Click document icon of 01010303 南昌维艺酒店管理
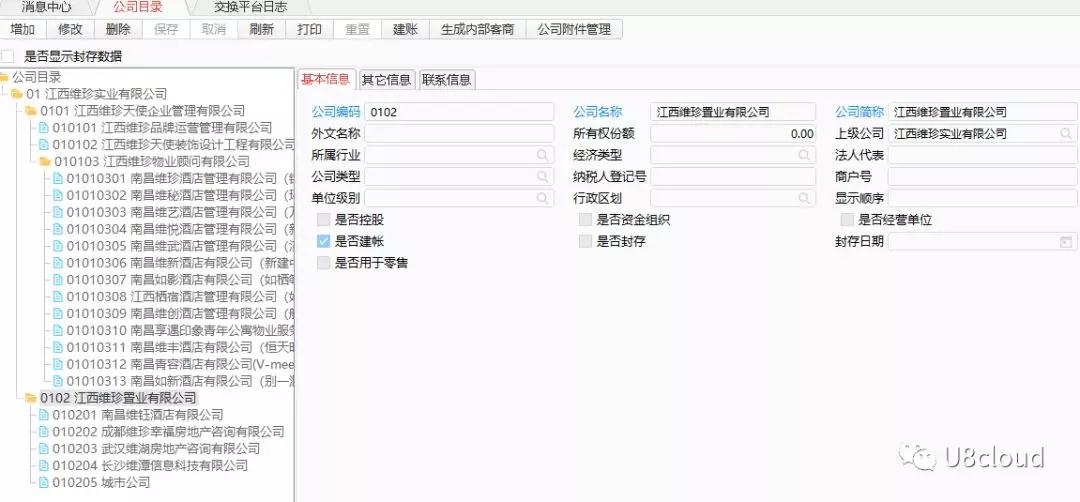Image resolution: width=1080 pixels, height=502 pixels. (x=58, y=212)
